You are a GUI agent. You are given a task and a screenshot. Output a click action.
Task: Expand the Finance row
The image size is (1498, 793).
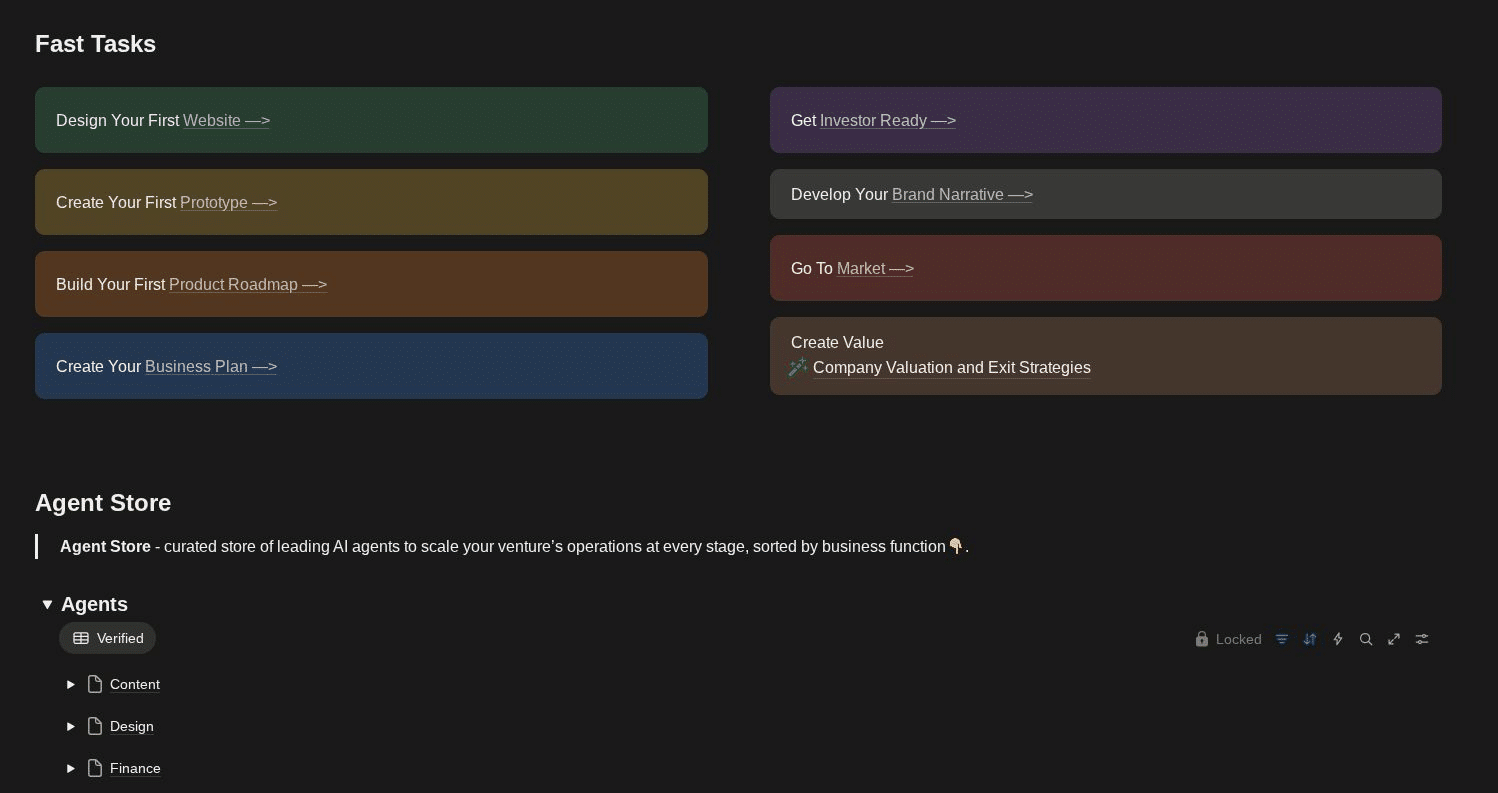pyautogui.click(x=71, y=768)
